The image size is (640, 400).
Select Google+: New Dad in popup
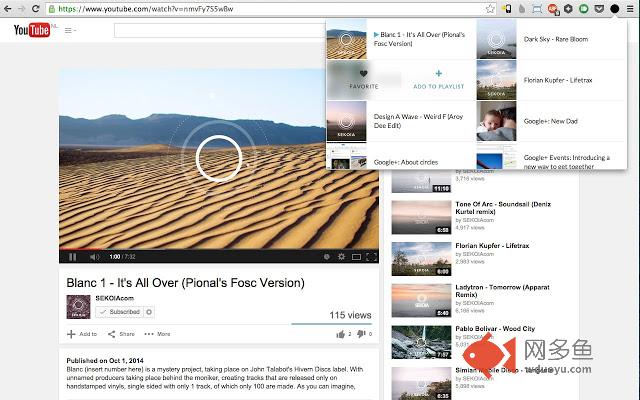(x=551, y=121)
